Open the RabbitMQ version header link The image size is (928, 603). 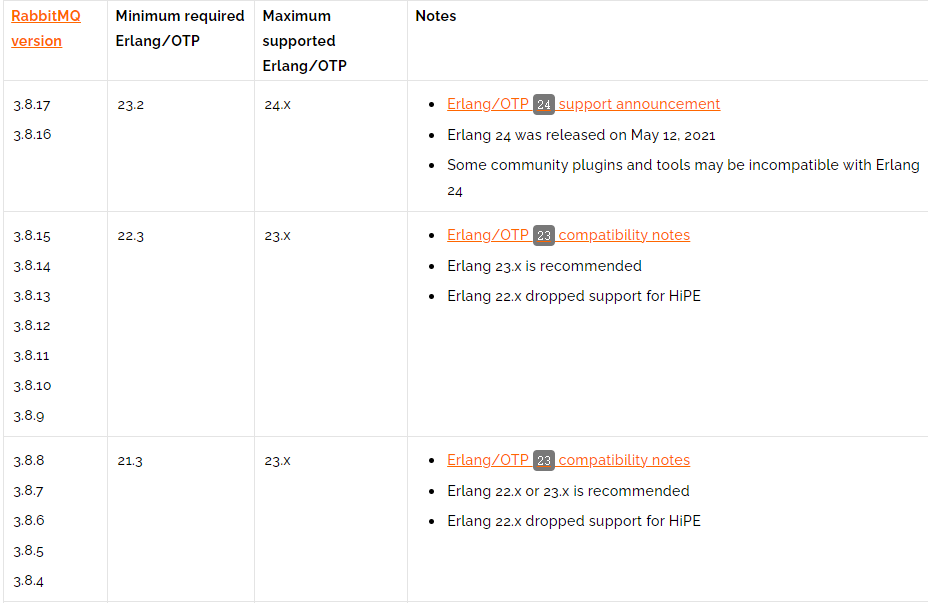[x=46, y=28]
